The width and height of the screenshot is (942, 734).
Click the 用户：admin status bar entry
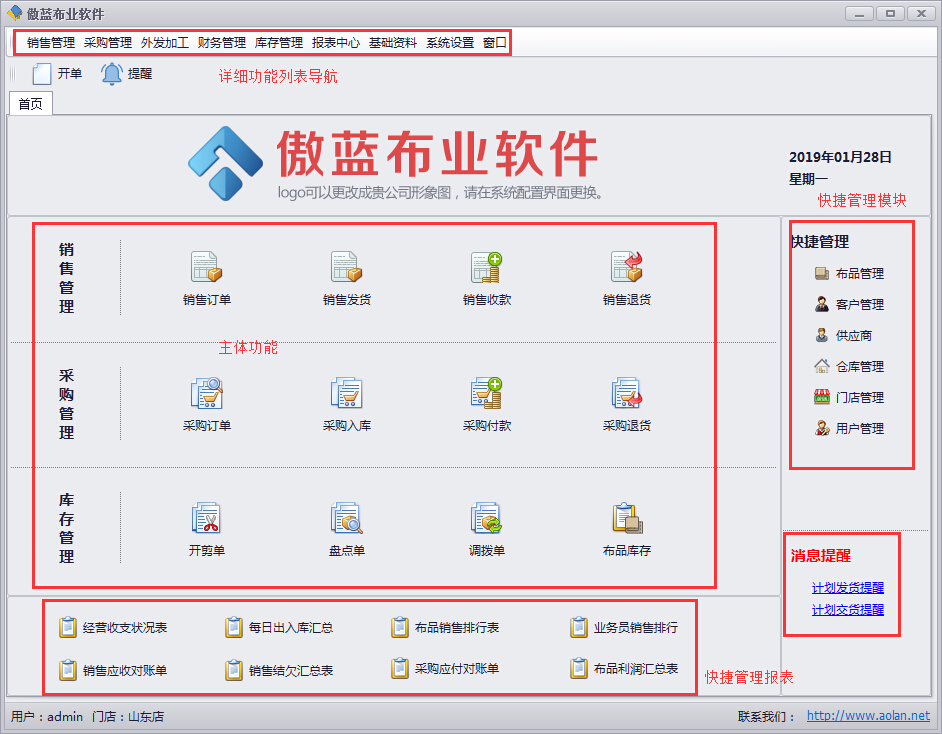[47, 717]
